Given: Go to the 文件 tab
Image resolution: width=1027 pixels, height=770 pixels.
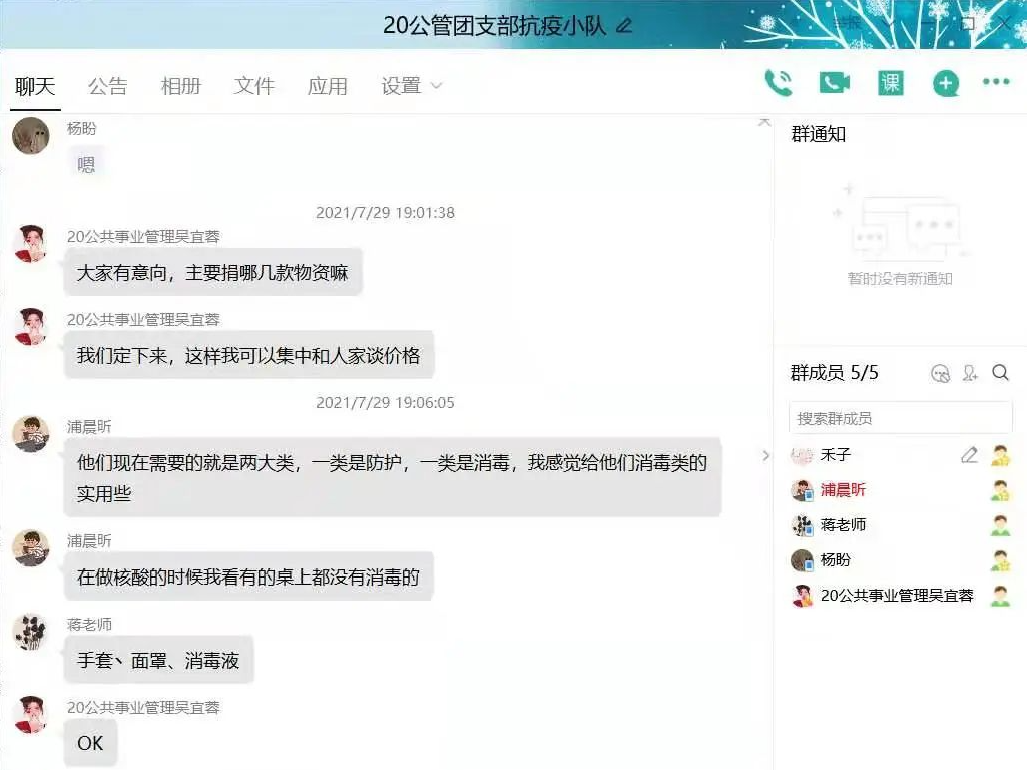Looking at the screenshot, I should click(x=254, y=86).
